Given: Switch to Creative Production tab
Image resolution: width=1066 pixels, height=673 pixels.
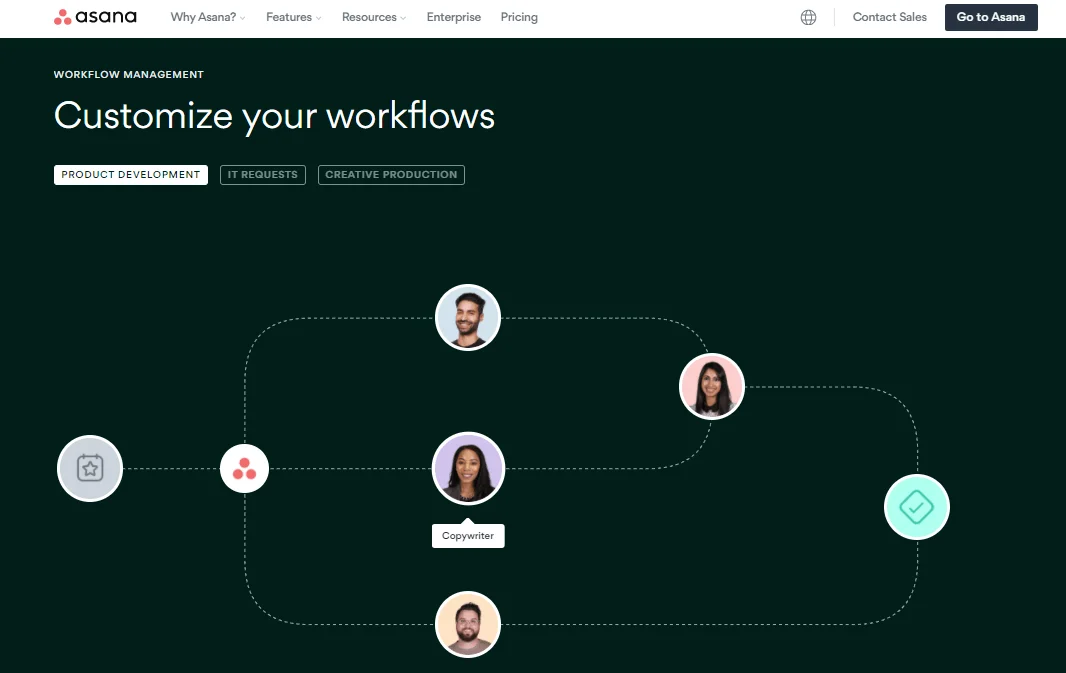Looking at the screenshot, I should tap(391, 175).
